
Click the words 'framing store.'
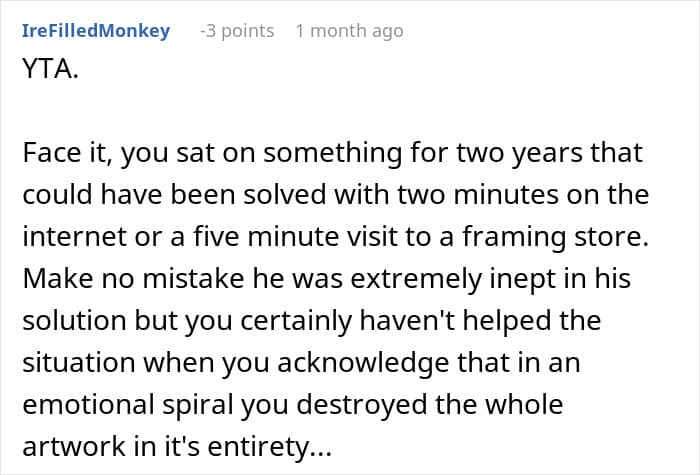coord(555,237)
